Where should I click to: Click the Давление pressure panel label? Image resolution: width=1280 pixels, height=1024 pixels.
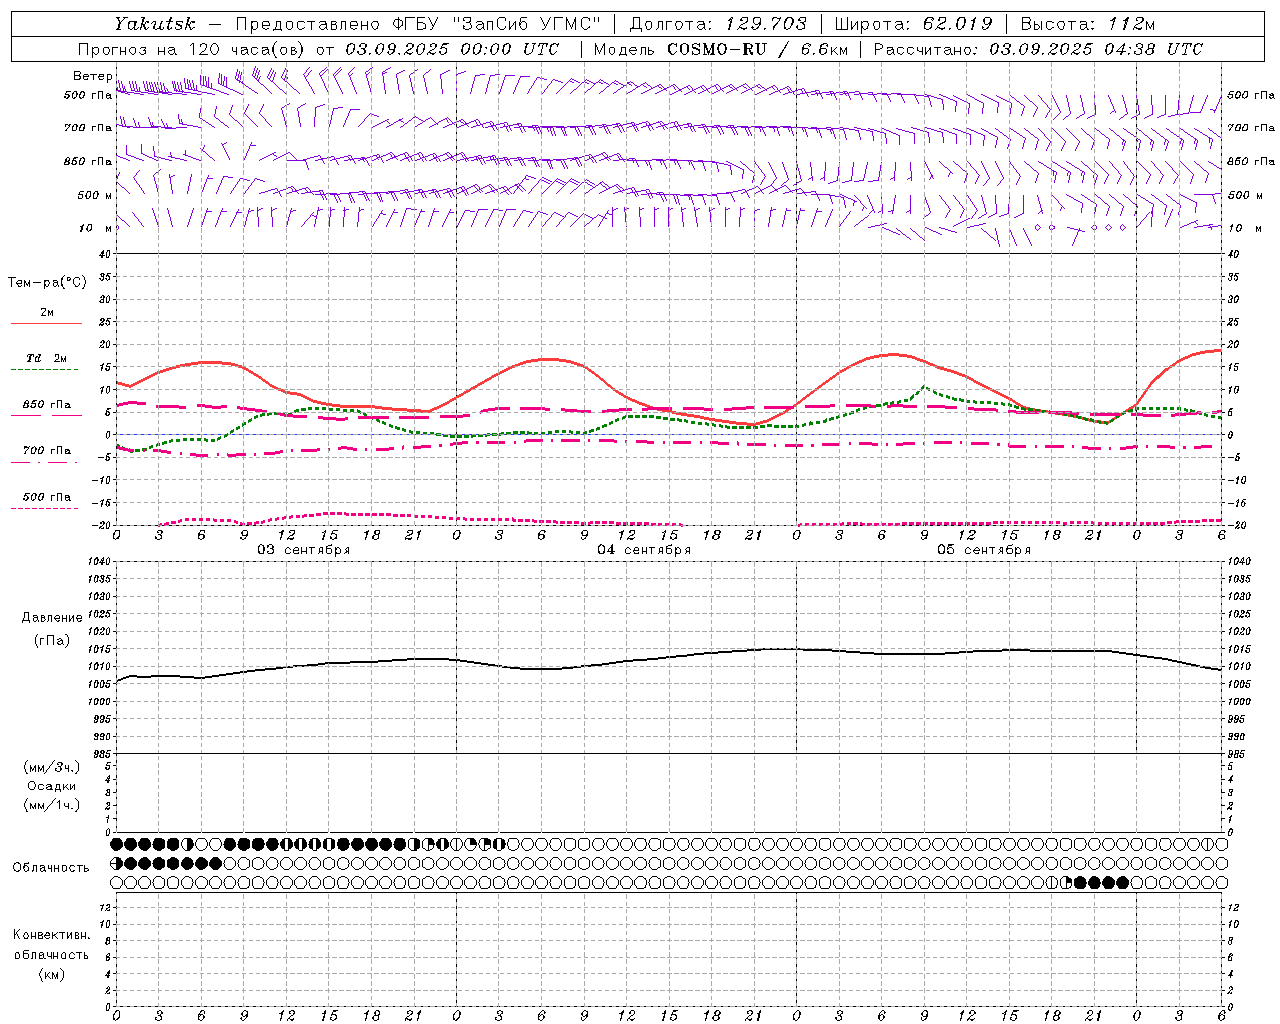coord(52,618)
